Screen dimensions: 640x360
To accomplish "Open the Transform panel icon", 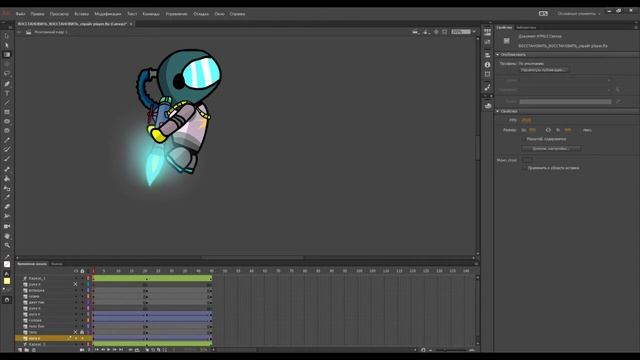I will click(487, 74).
